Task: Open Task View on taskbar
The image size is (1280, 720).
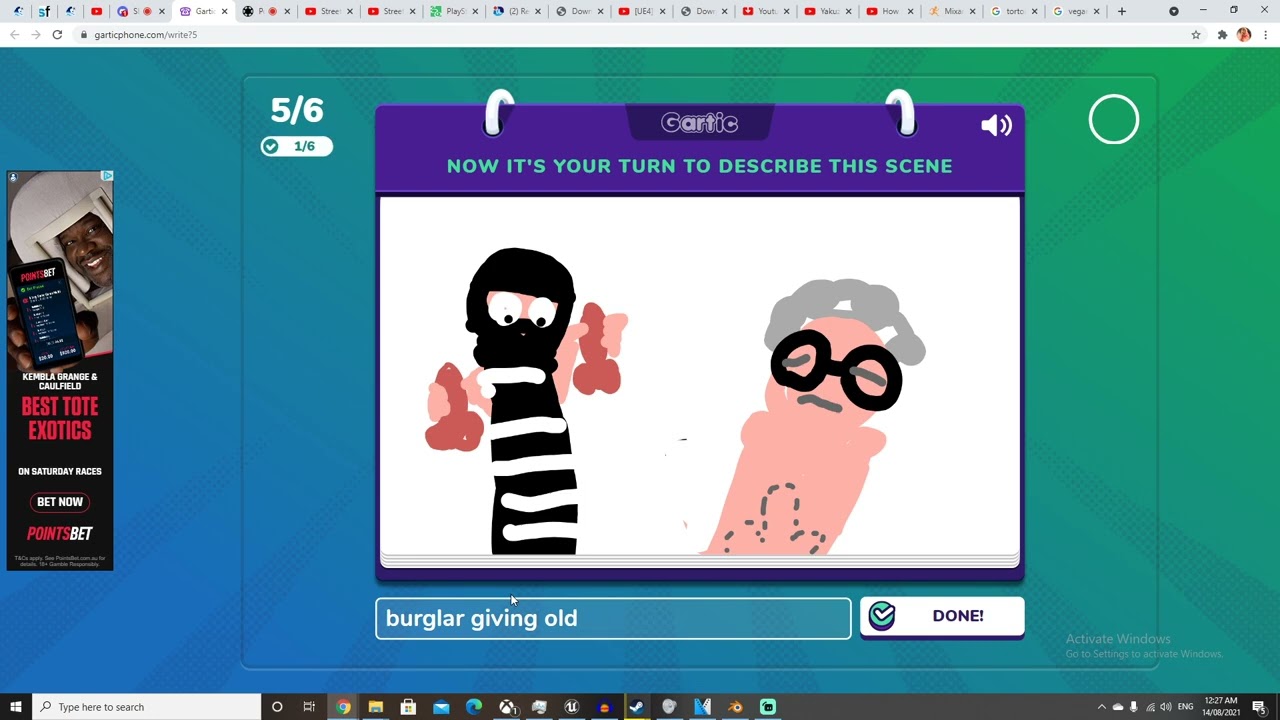Action: coord(309,707)
